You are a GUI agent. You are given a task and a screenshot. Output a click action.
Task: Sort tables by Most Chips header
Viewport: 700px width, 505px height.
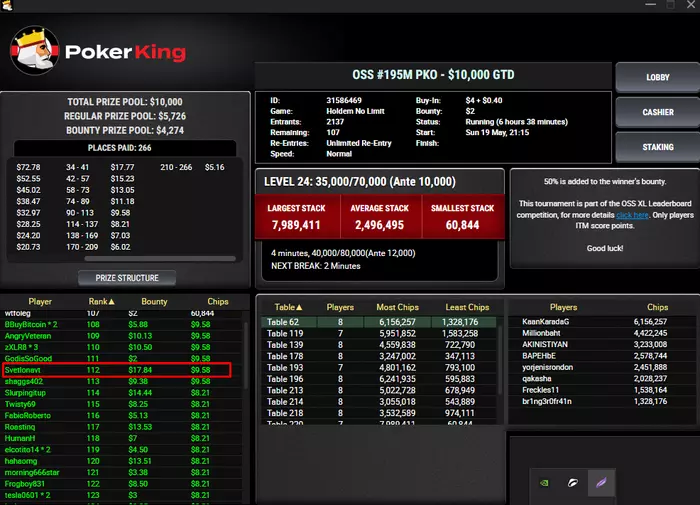[x=397, y=307]
